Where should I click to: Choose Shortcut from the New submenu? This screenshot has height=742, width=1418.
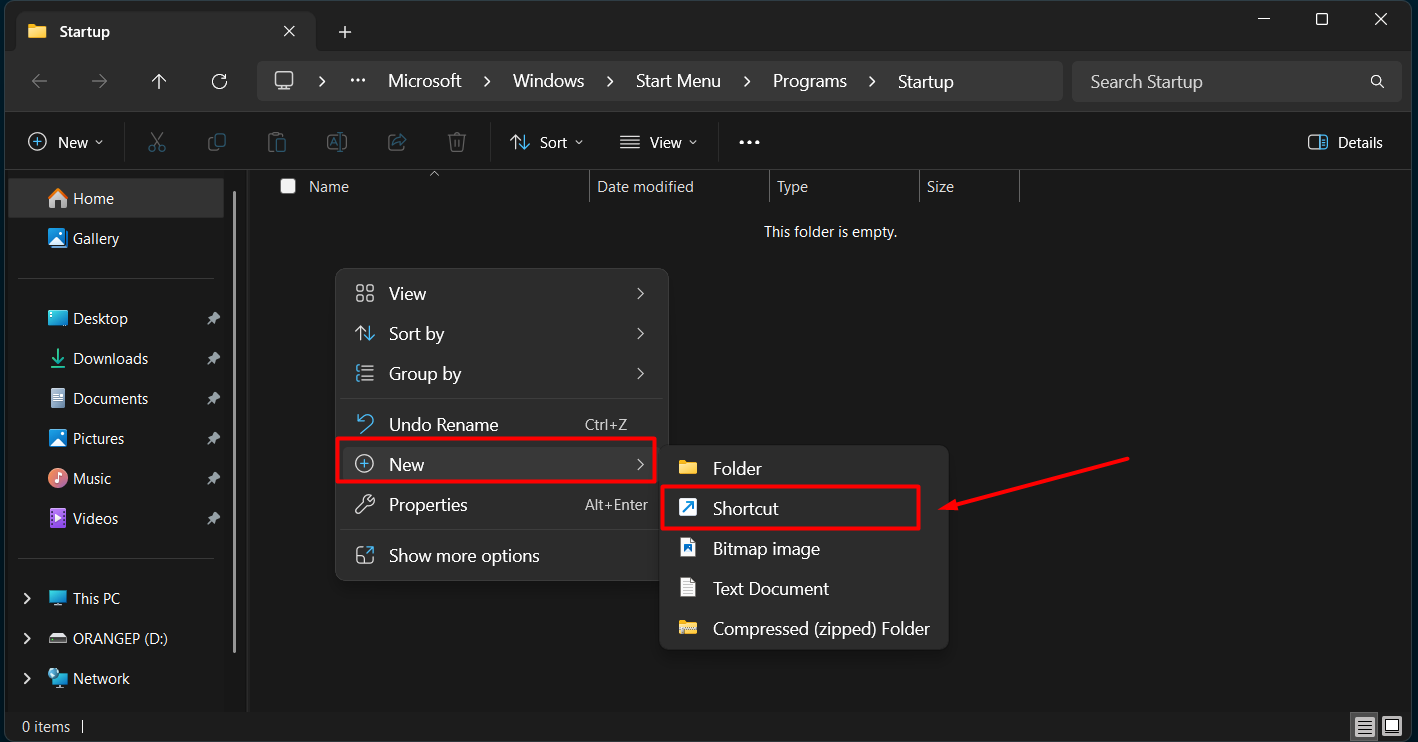point(744,508)
